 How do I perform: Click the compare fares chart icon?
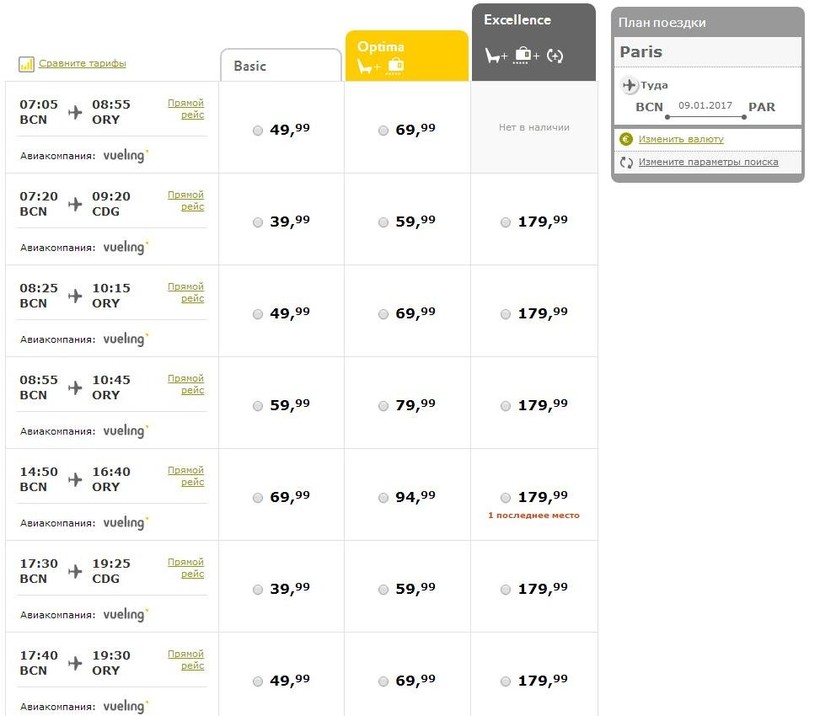click(26, 64)
